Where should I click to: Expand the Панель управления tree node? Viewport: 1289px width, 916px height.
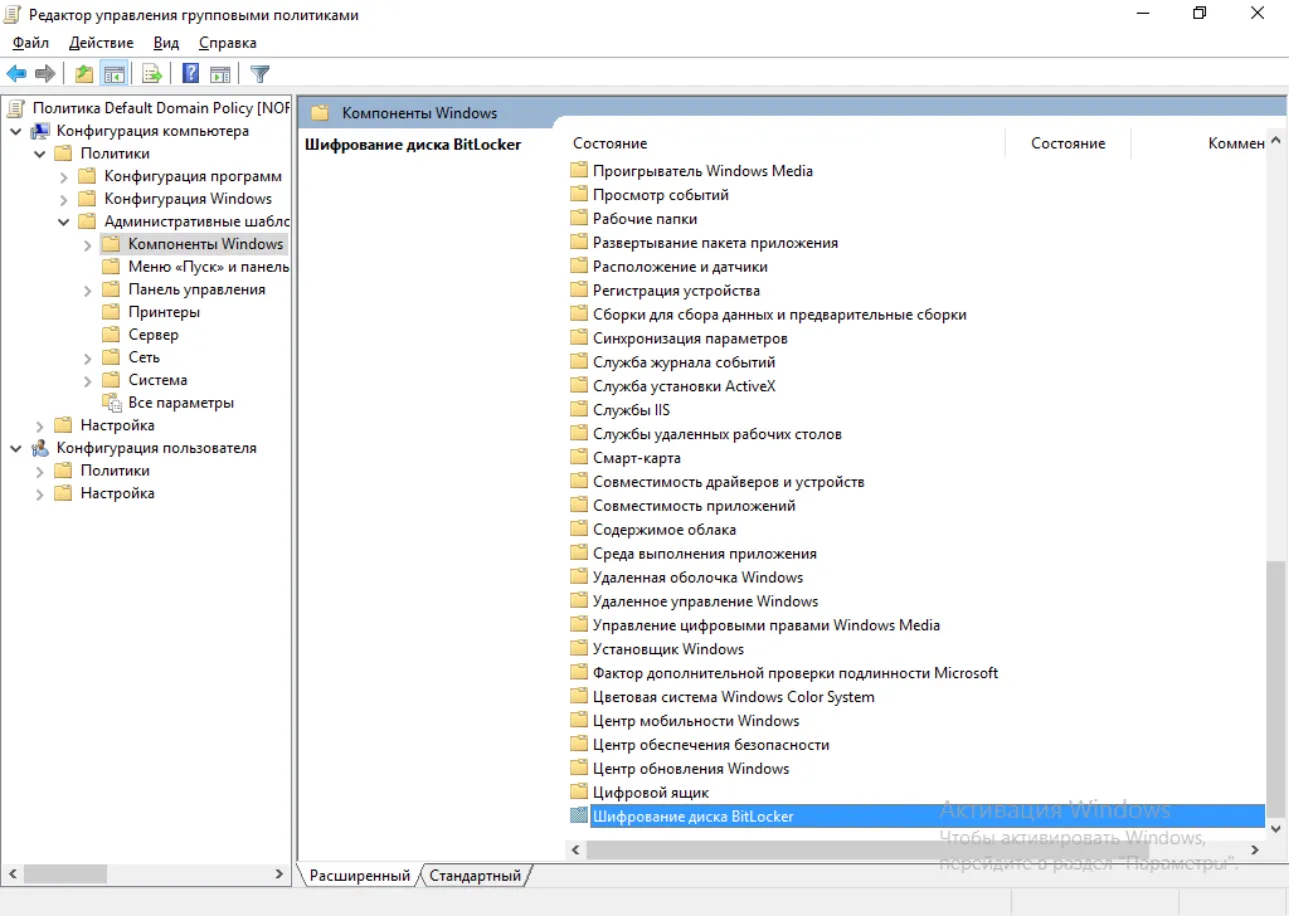click(x=88, y=290)
